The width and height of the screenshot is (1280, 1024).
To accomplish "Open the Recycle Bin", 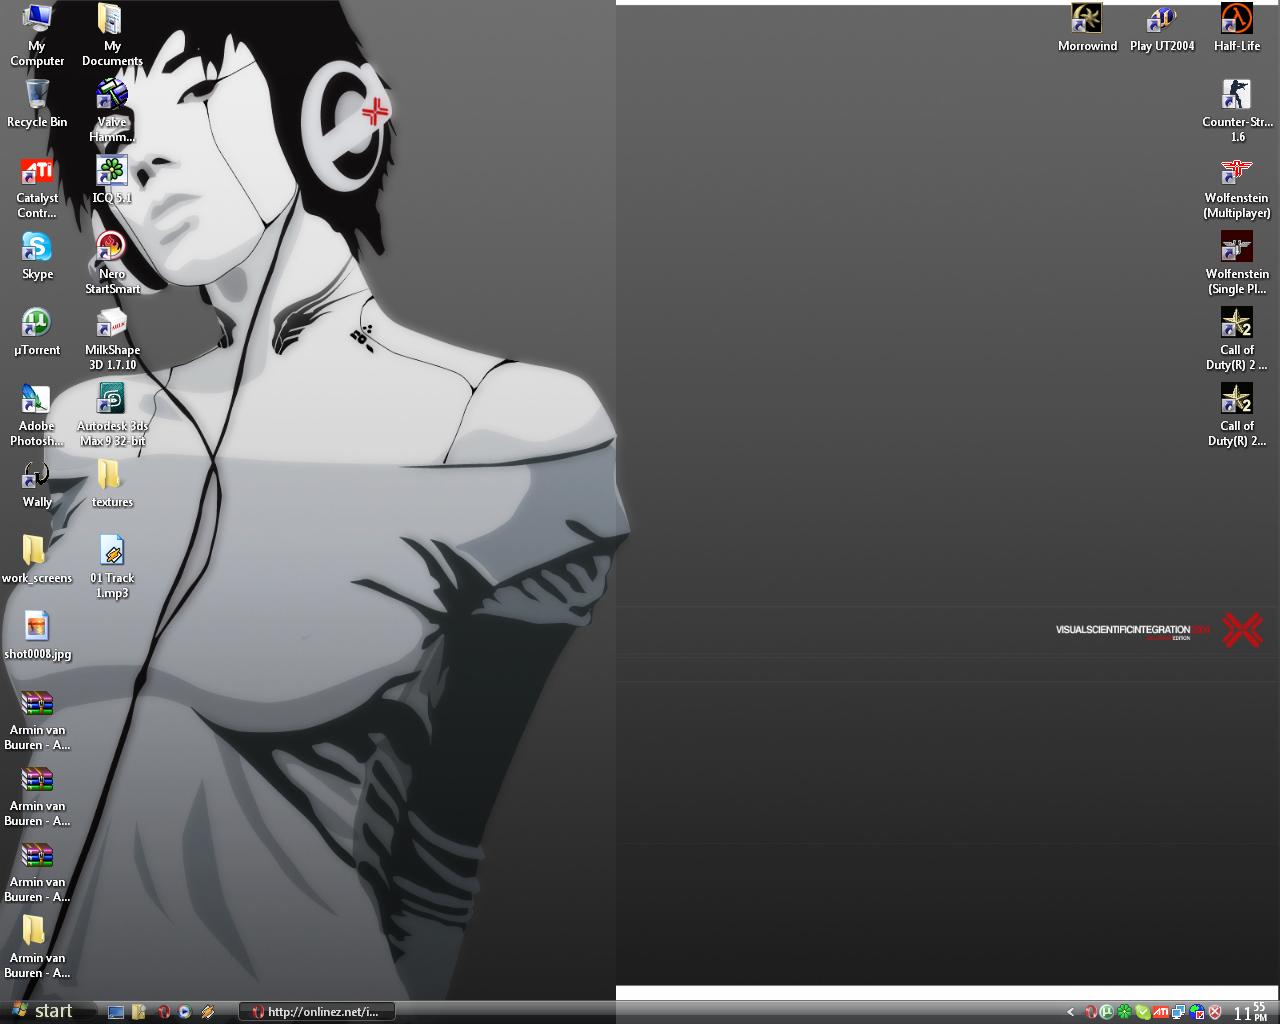I will (37, 104).
